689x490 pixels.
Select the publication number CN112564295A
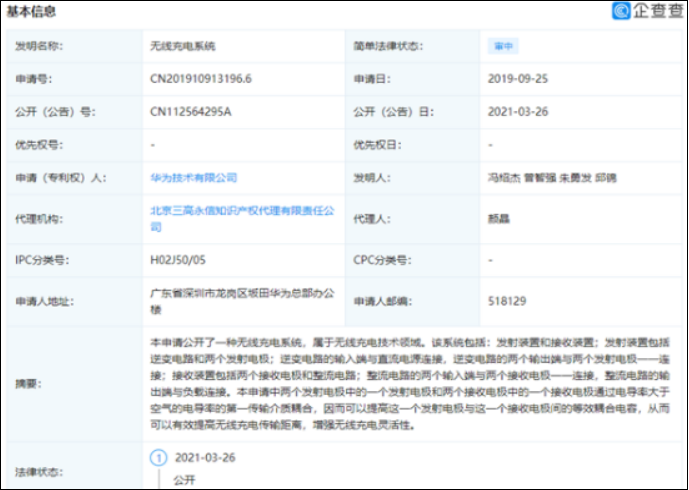191,112
